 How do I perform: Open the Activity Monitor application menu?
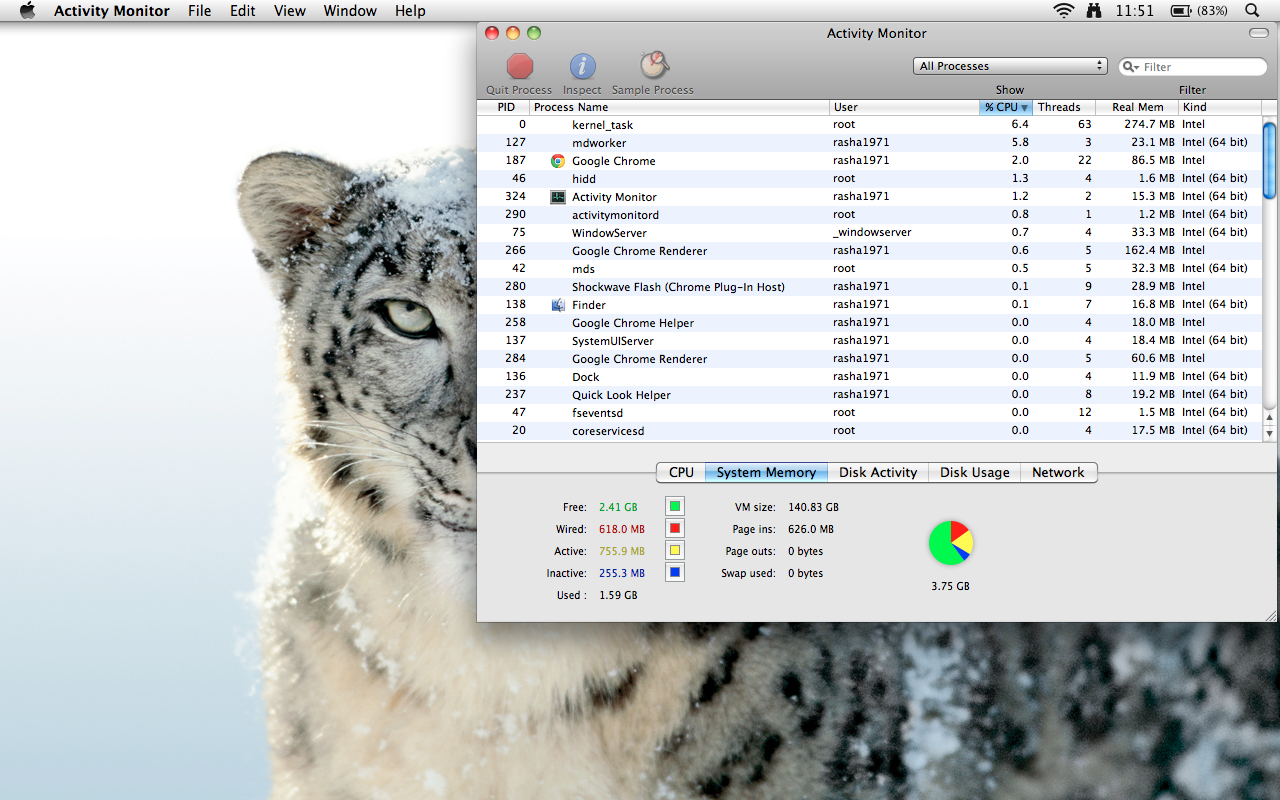[112, 11]
